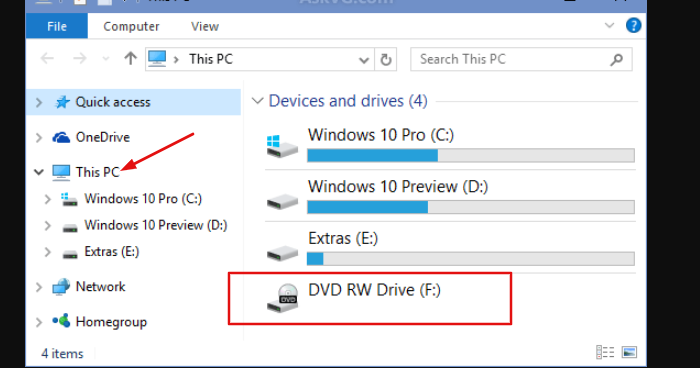Open the File ribbon tab
The height and width of the screenshot is (368, 700).
pos(57,26)
